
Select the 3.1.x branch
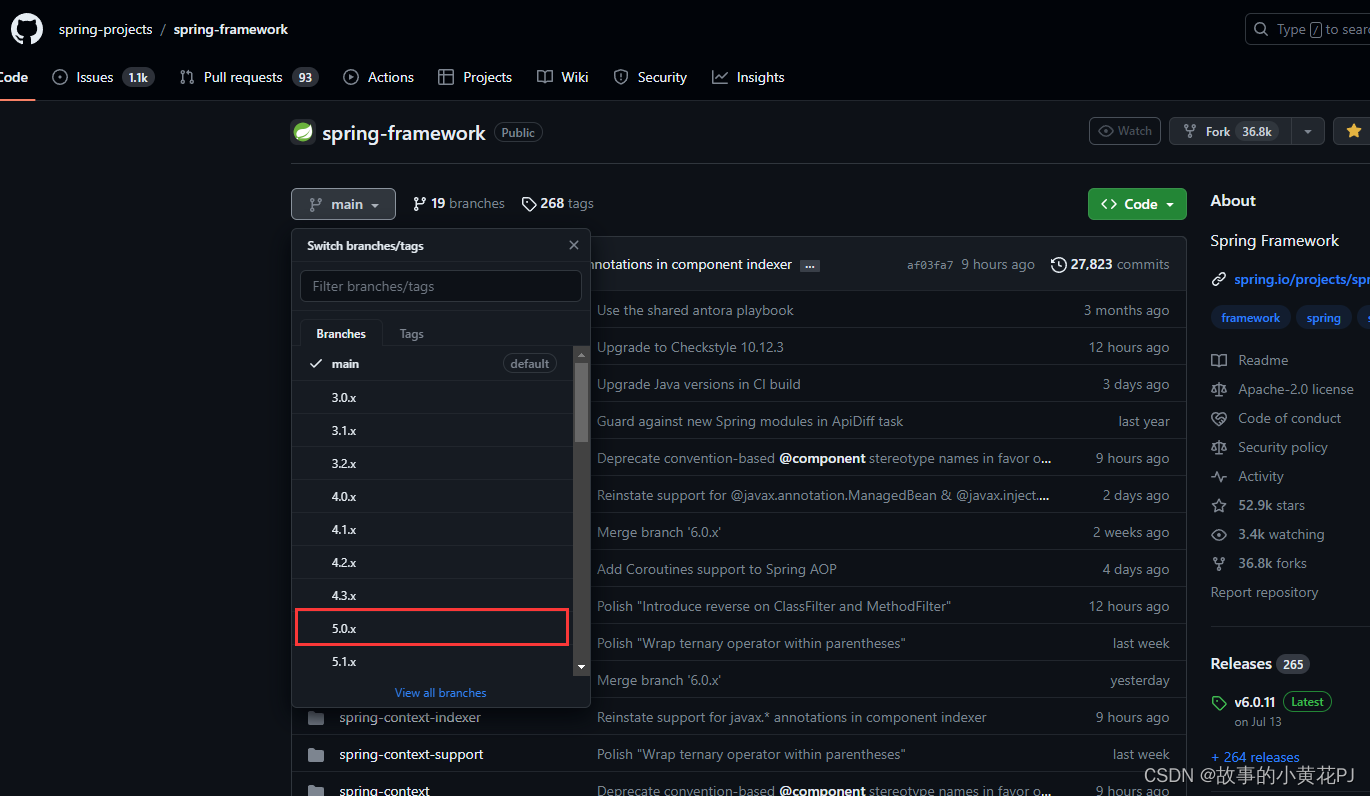[x=432, y=430]
